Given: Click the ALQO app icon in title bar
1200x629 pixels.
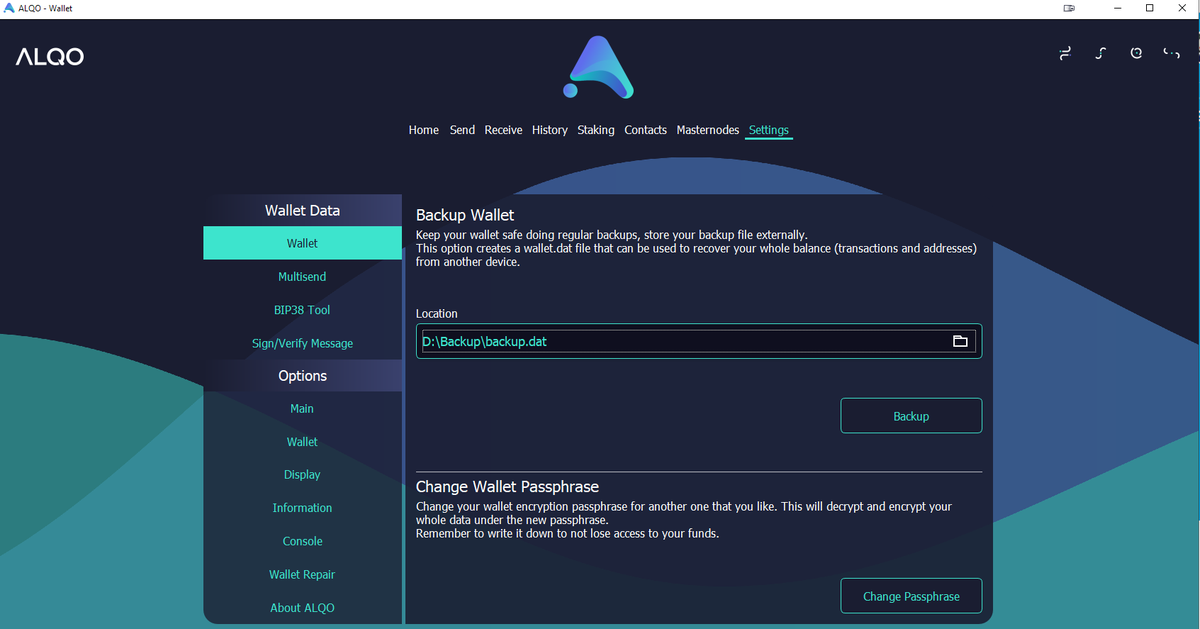Looking at the screenshot, I should pyautogui.click(x=9, y=8).
